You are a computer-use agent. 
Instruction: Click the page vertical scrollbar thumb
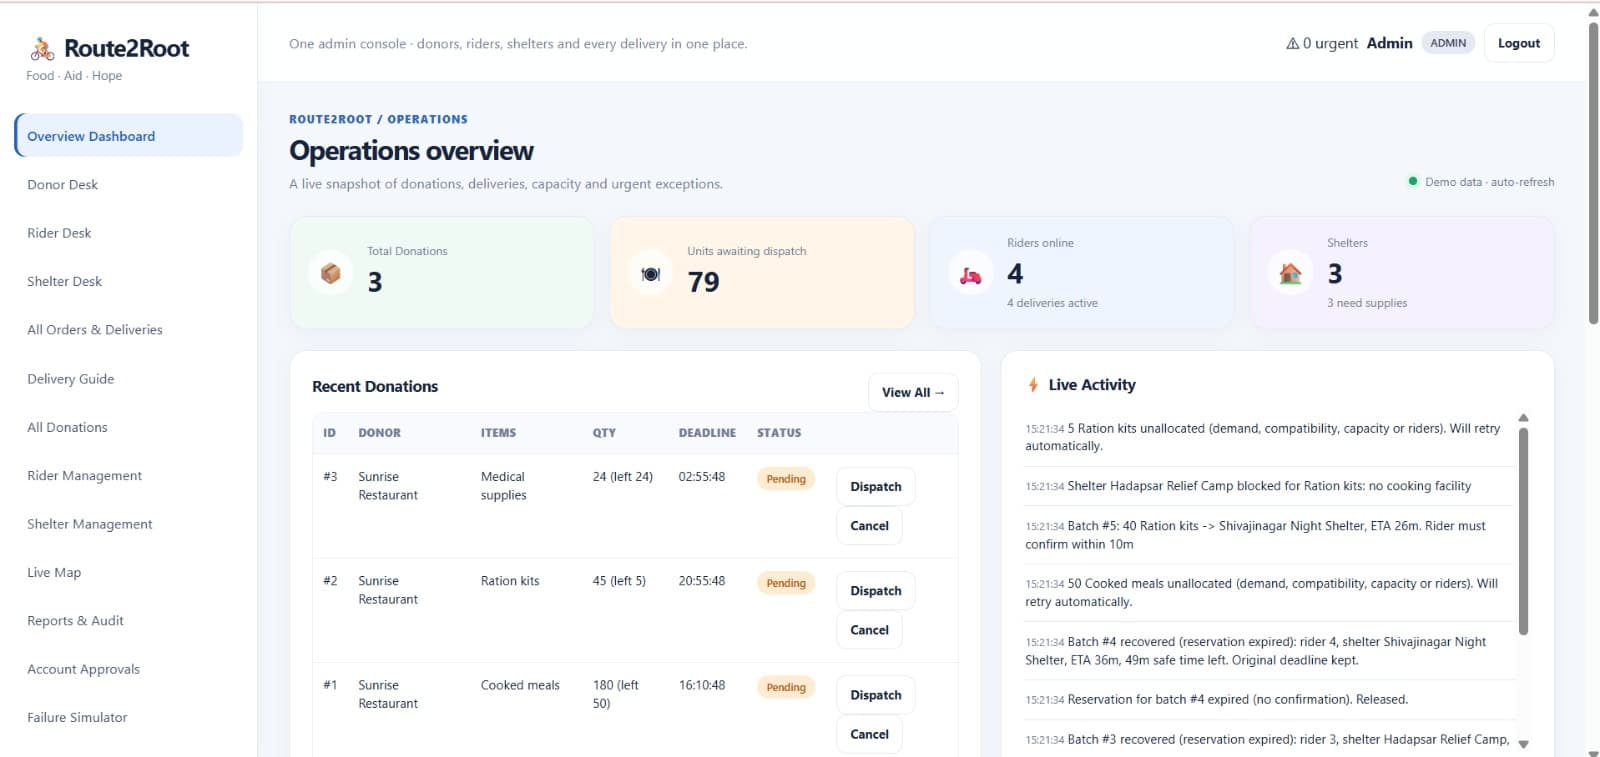pos(1593,173)
